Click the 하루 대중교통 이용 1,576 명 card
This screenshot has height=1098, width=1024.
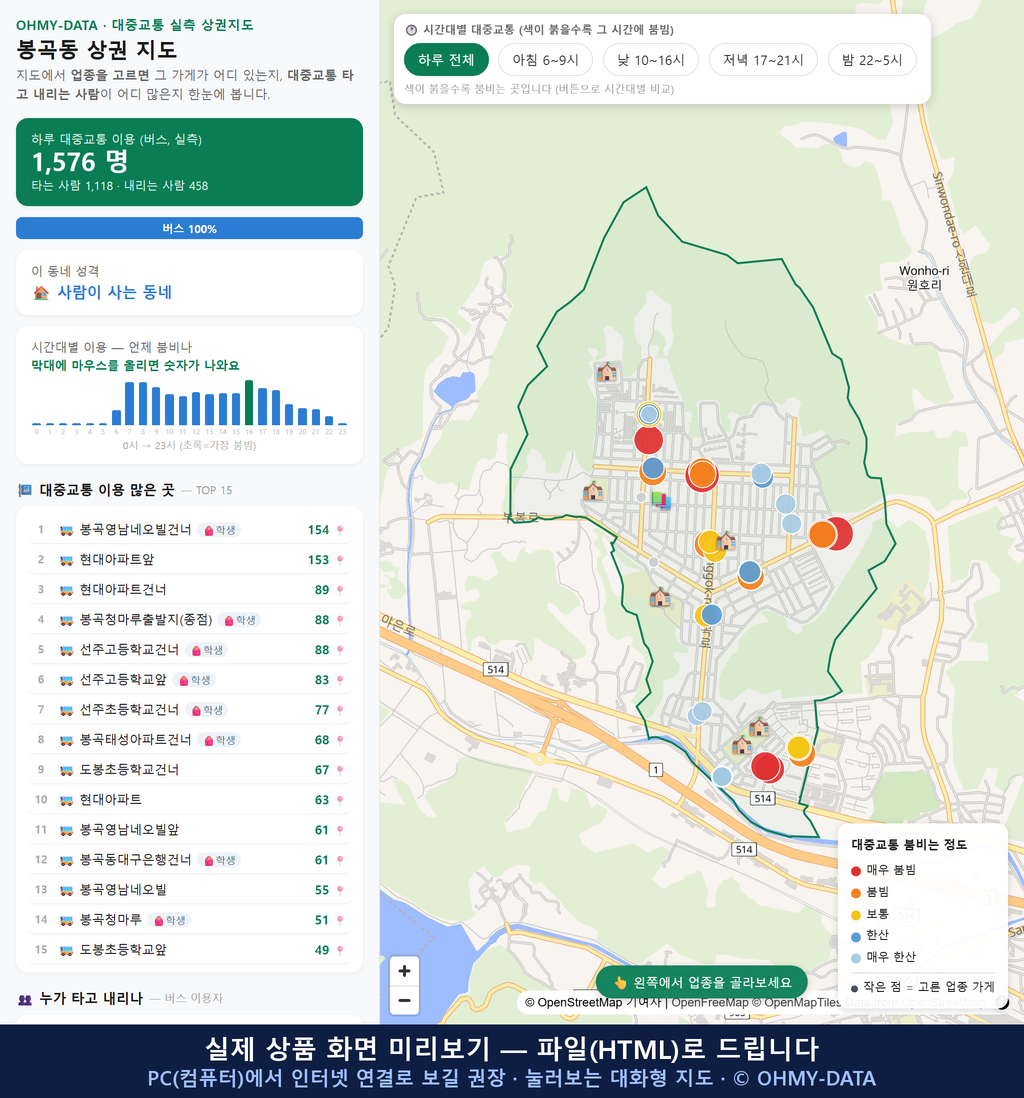pos(189,162)
